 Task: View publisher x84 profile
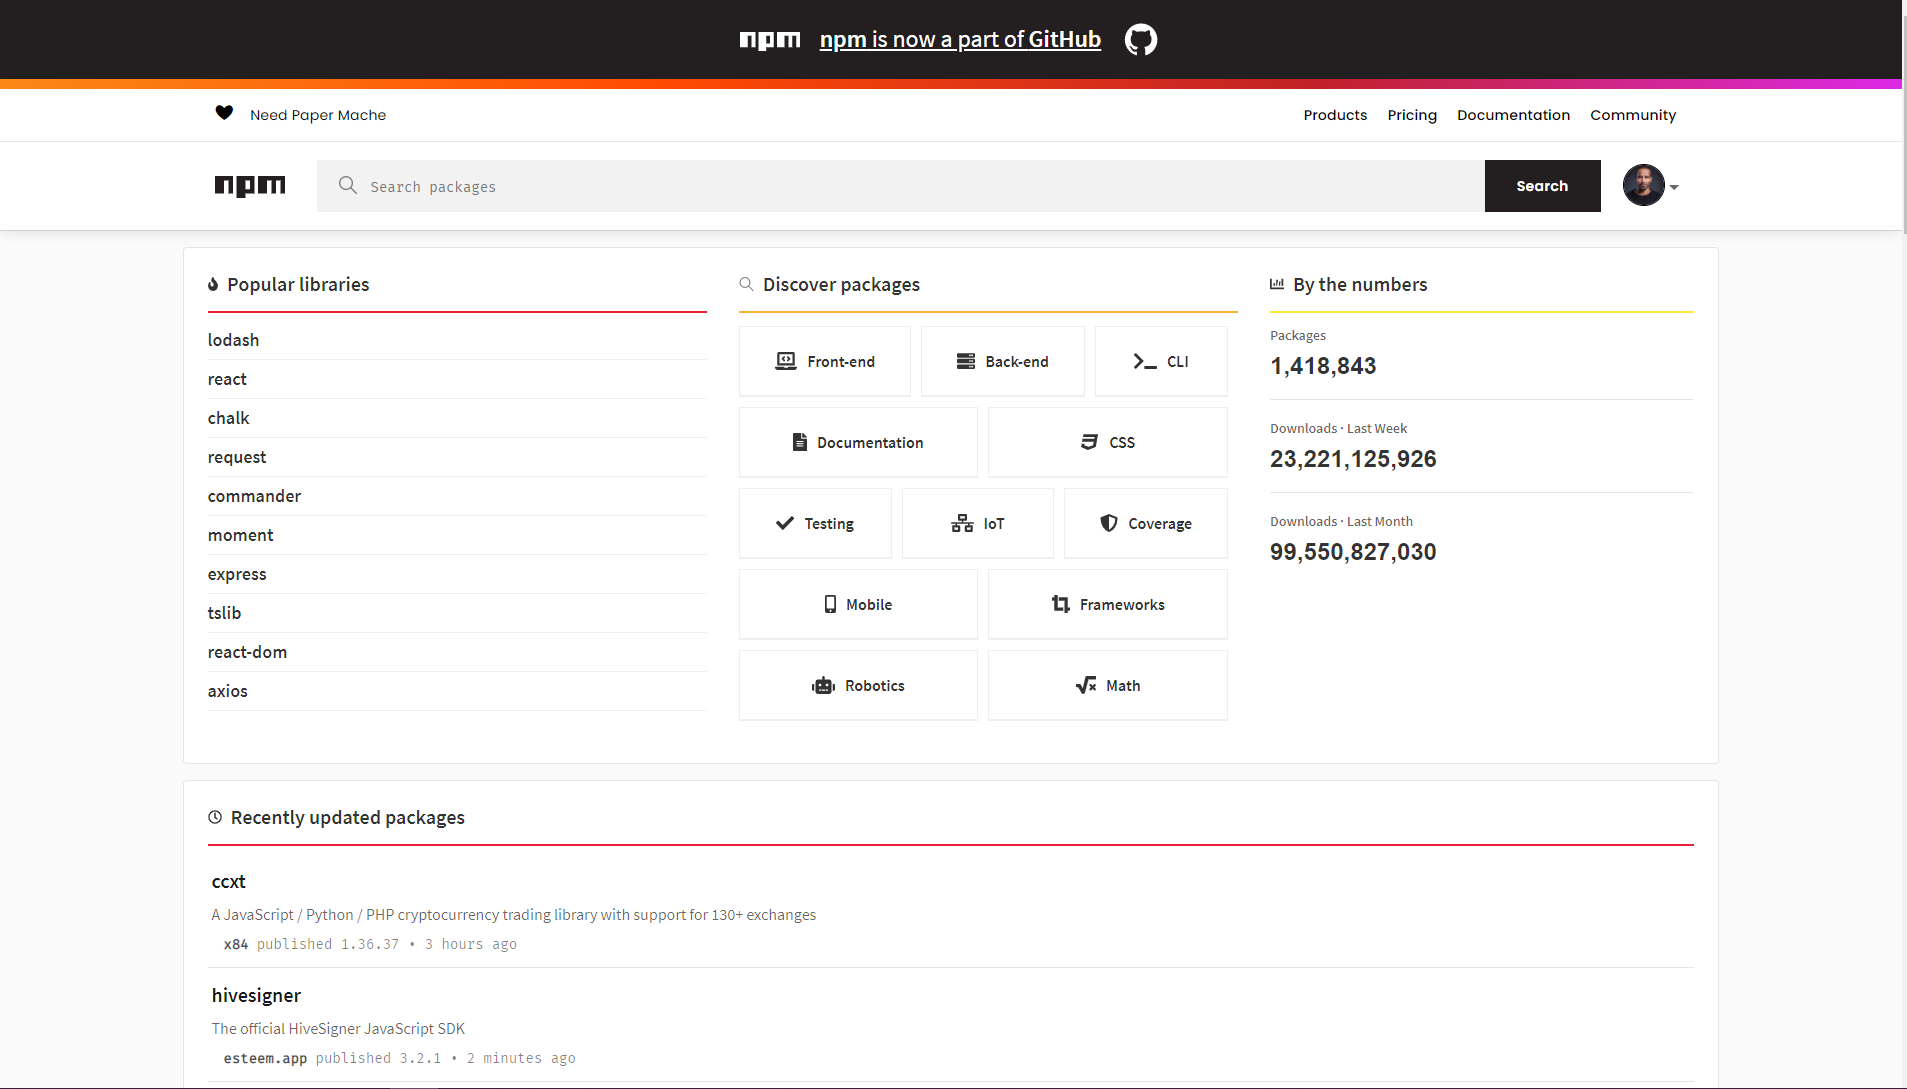click(x=236, y=944)
